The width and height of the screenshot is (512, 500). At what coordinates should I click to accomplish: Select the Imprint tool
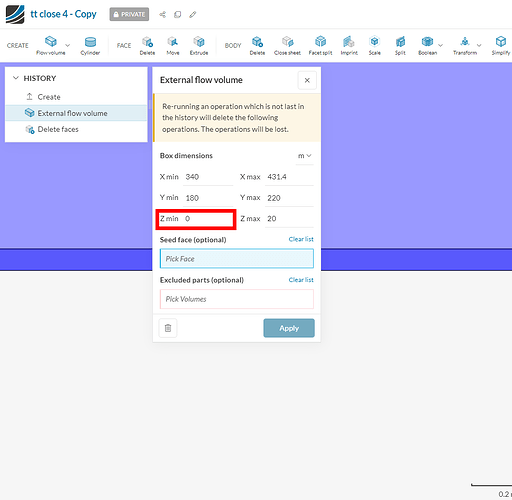pyautogui.click(x=349, y=46)
